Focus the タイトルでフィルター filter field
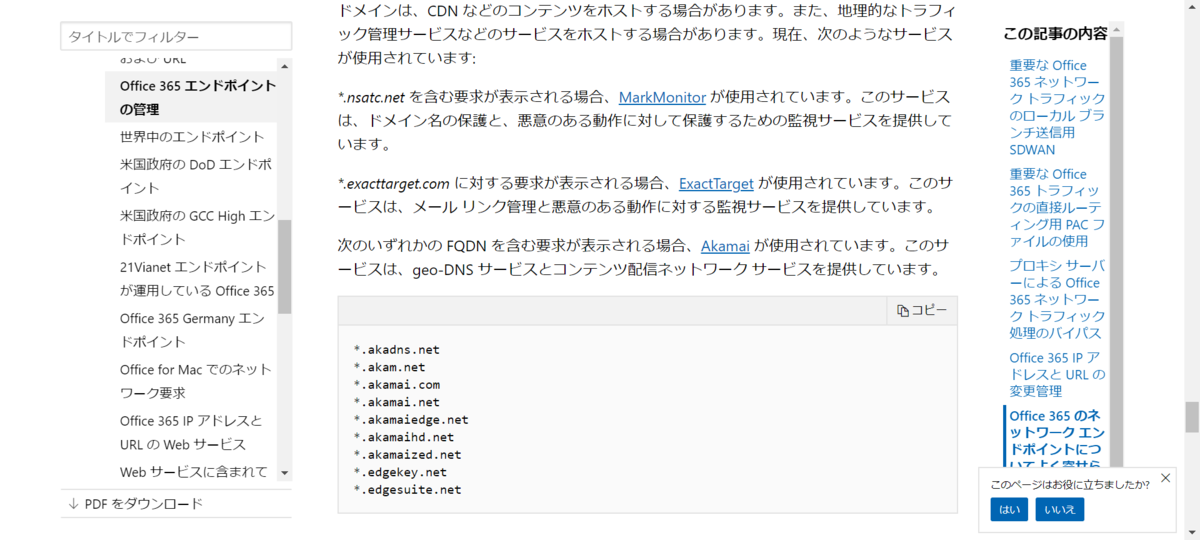This screenshot has height=540, width=1200. [176, 37]
